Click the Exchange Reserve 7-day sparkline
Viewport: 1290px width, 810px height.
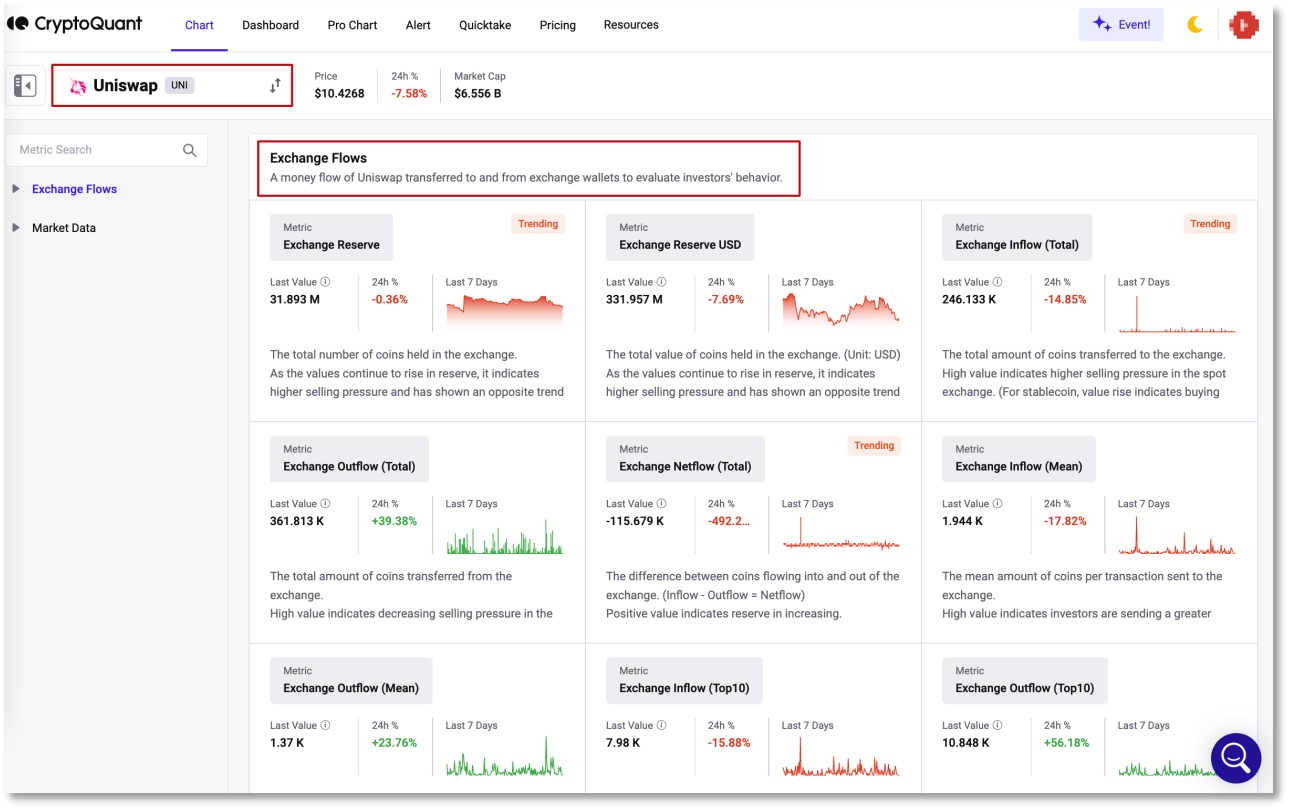[505, 312]
